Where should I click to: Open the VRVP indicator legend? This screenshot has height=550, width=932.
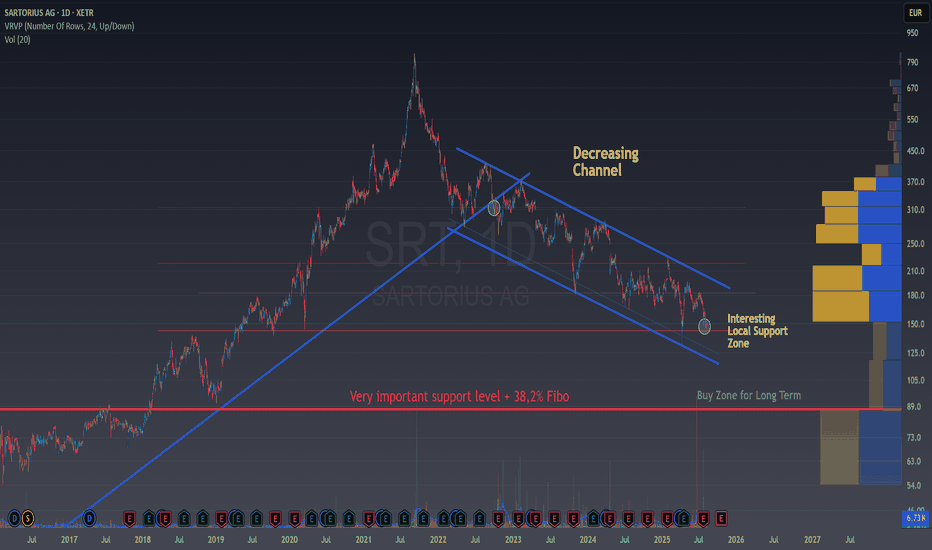click(69, 26)
